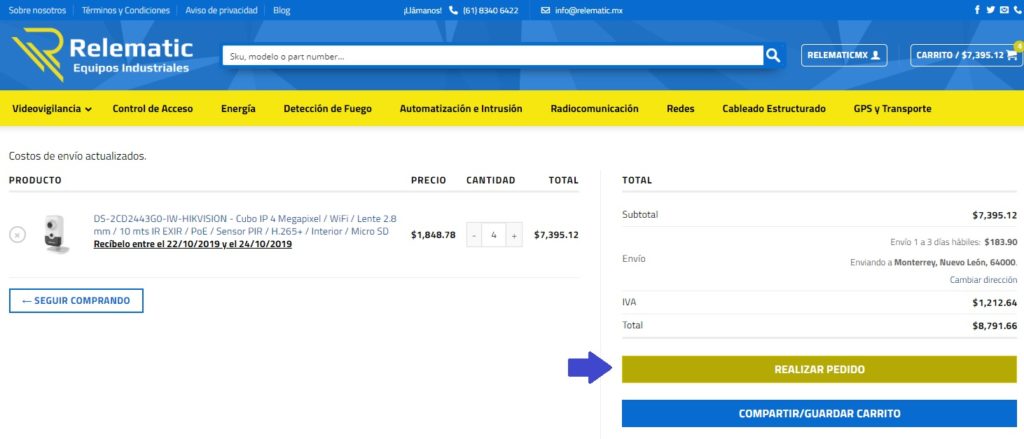Open the Twitter social icon
This screenshot has width=1024, height=439.
point(990,10)
